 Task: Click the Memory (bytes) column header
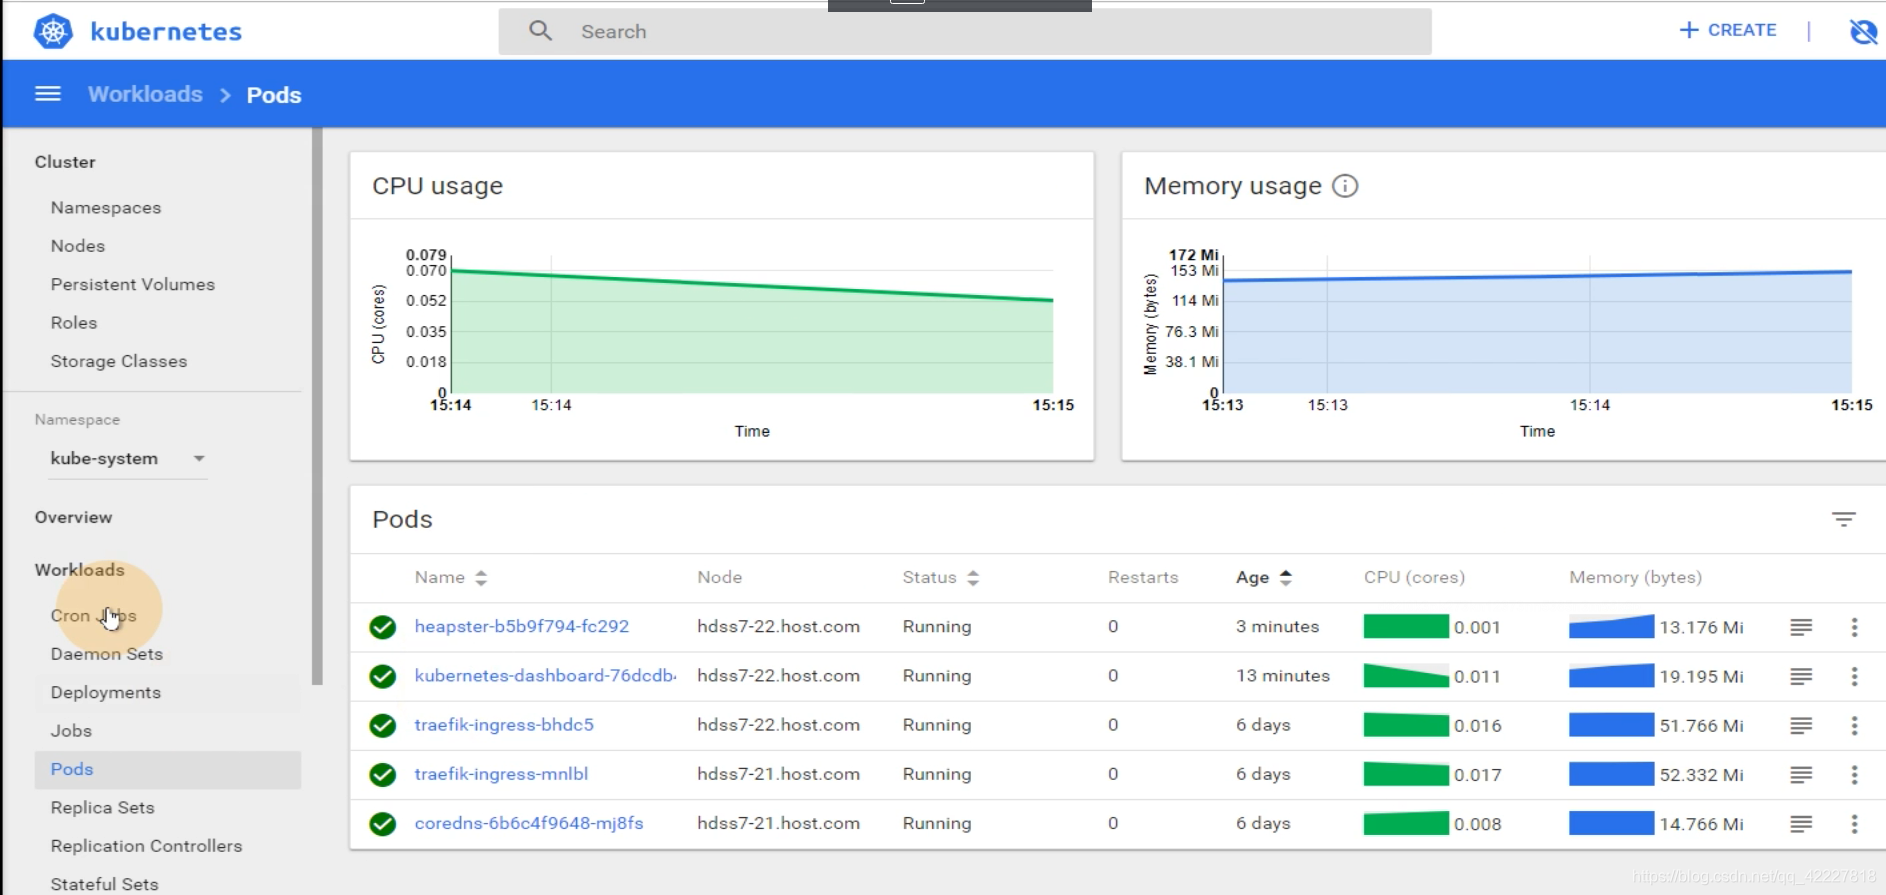1635,577
